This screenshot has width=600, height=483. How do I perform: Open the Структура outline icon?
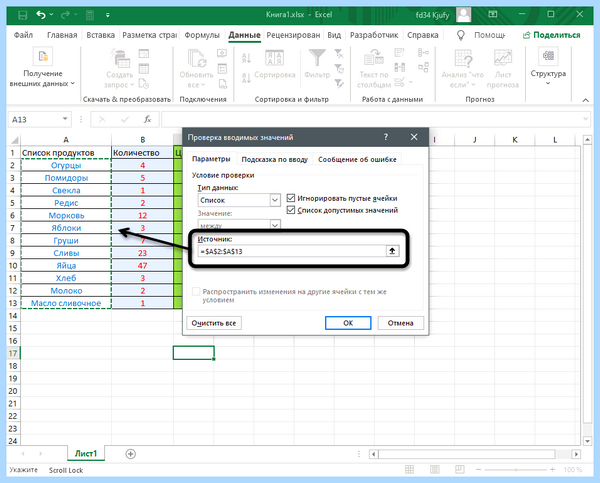pos(548,56)
